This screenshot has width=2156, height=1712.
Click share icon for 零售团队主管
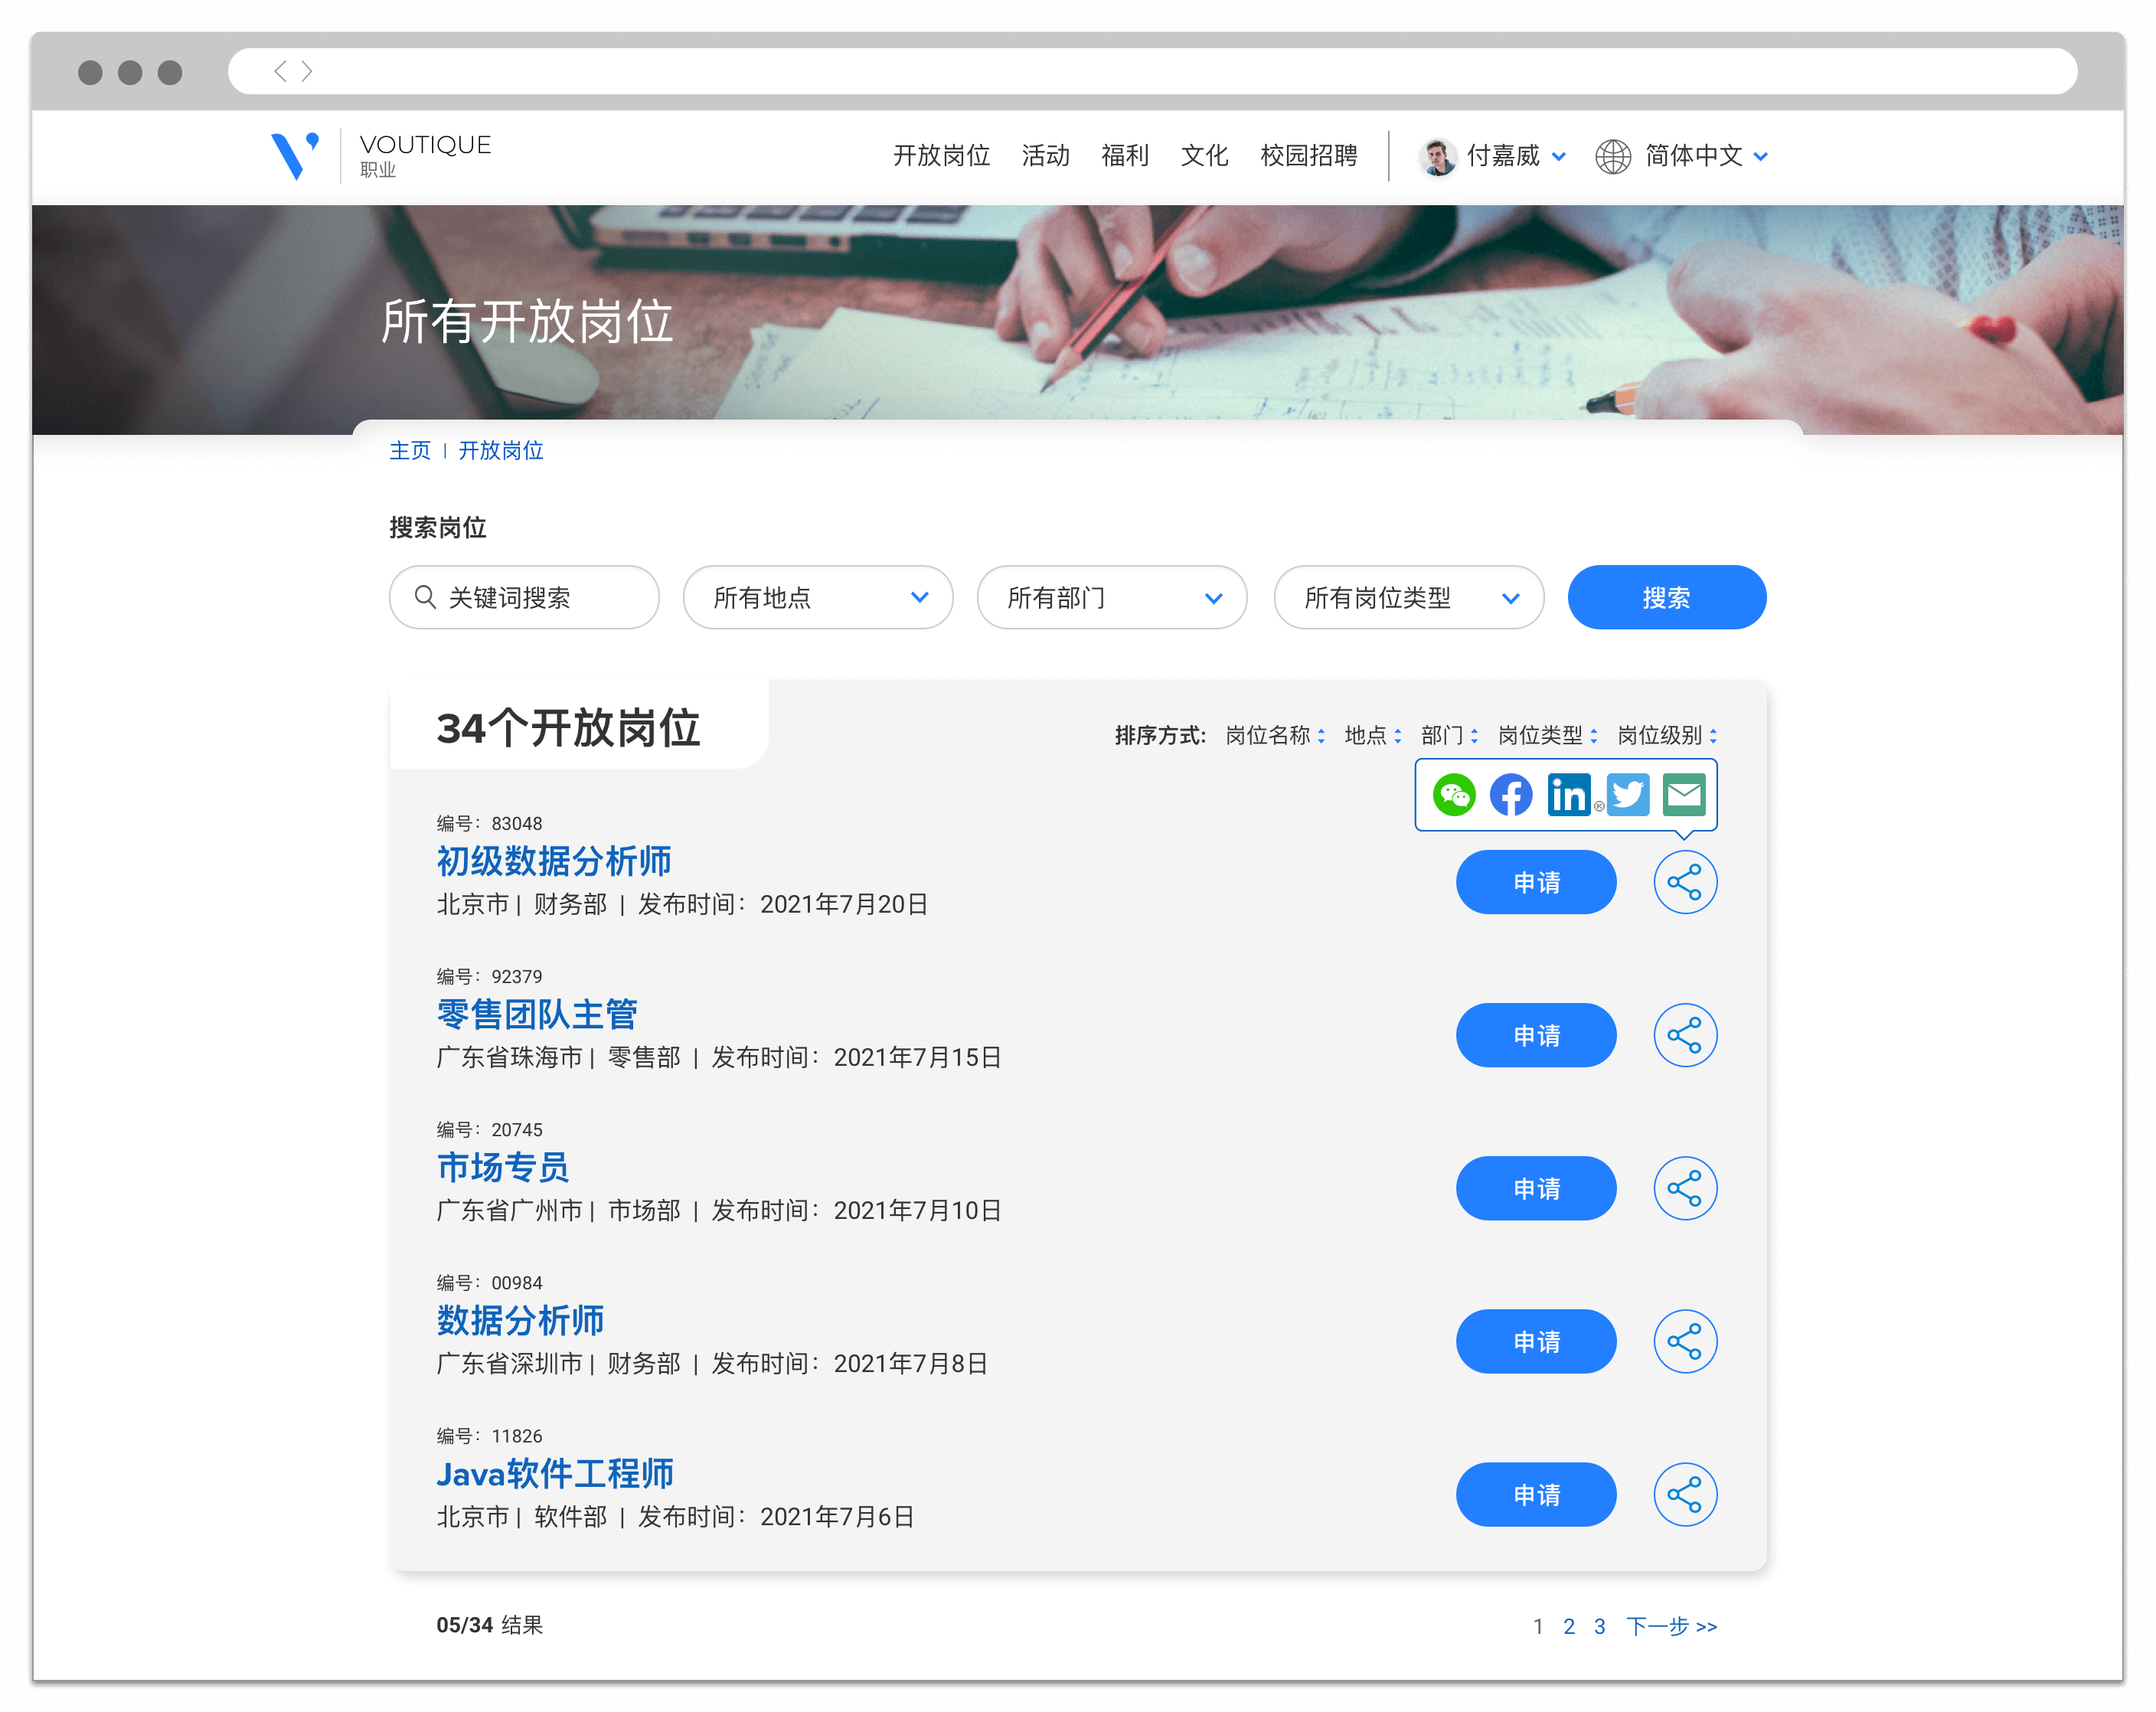coord(1685,1035)
